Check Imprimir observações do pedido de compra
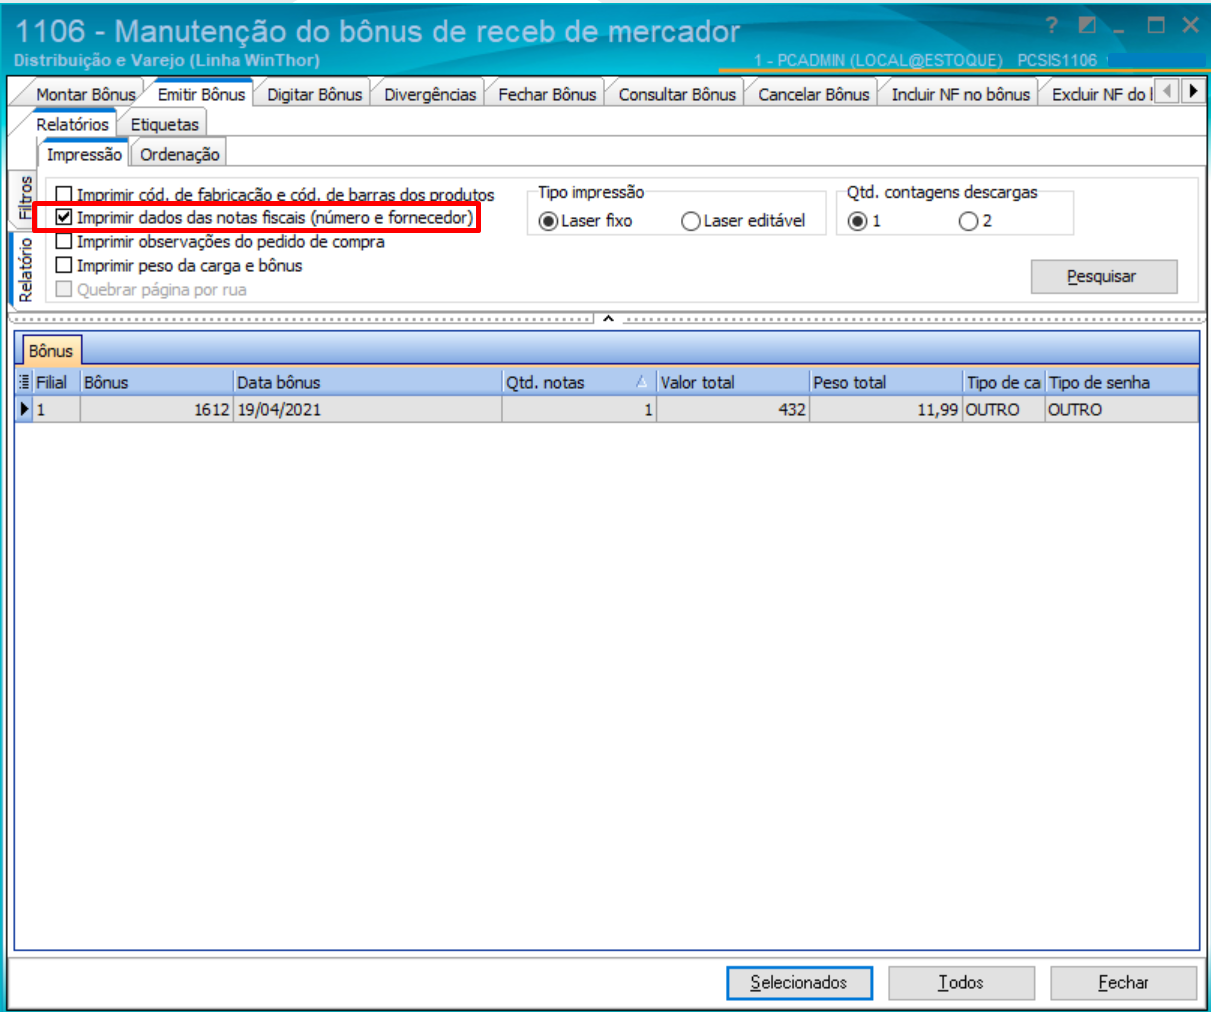 [x=64, y=241]
